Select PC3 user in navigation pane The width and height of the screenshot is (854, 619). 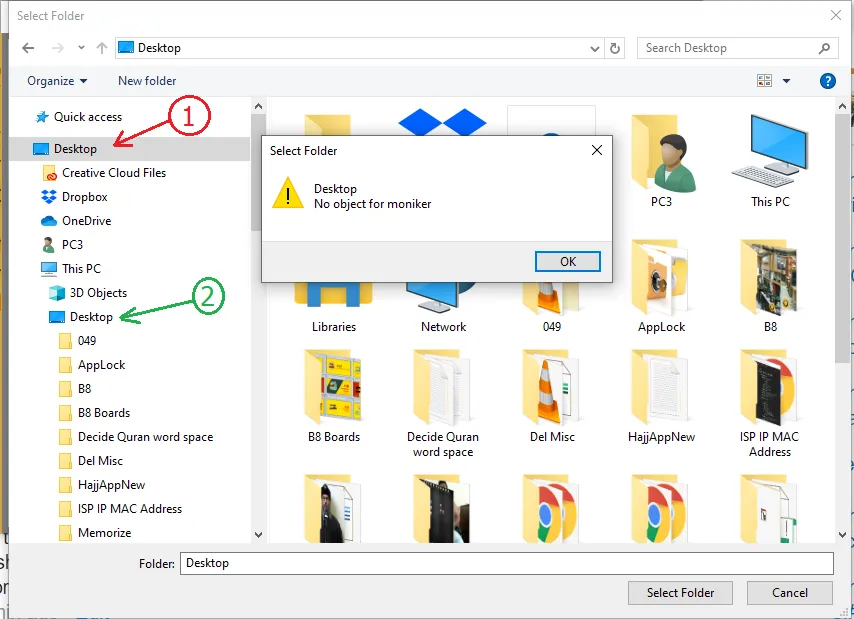click(62, 245)
